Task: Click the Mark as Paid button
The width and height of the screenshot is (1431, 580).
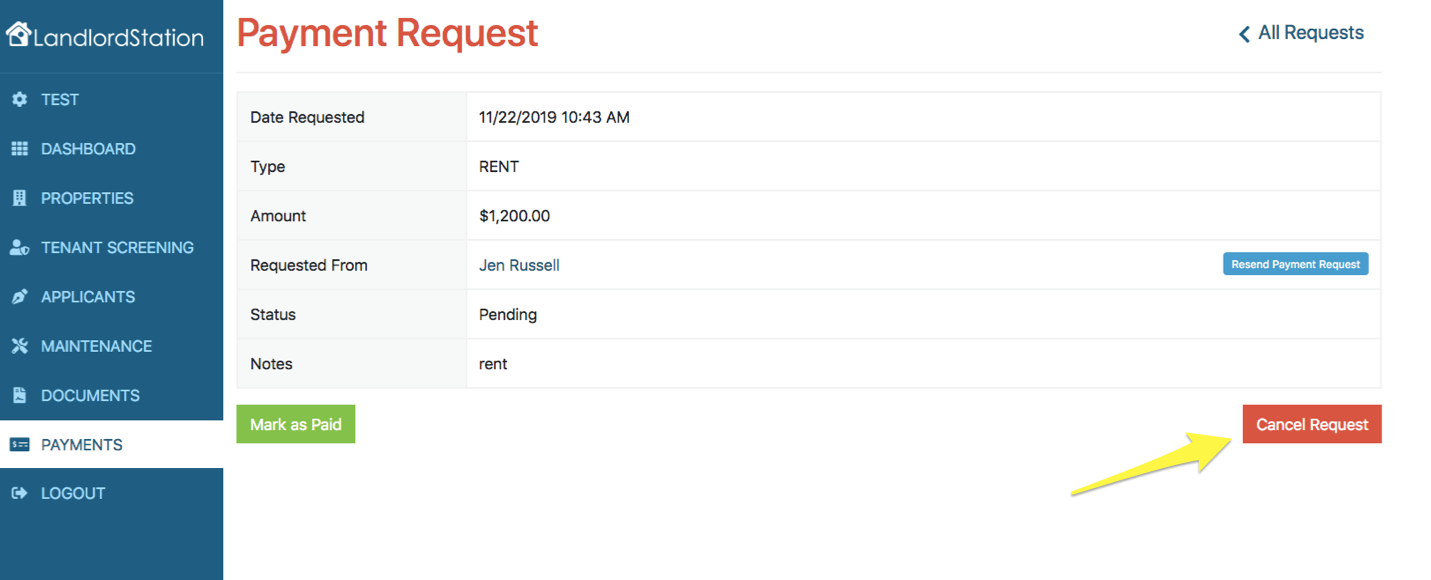Action: pos(296,424)
